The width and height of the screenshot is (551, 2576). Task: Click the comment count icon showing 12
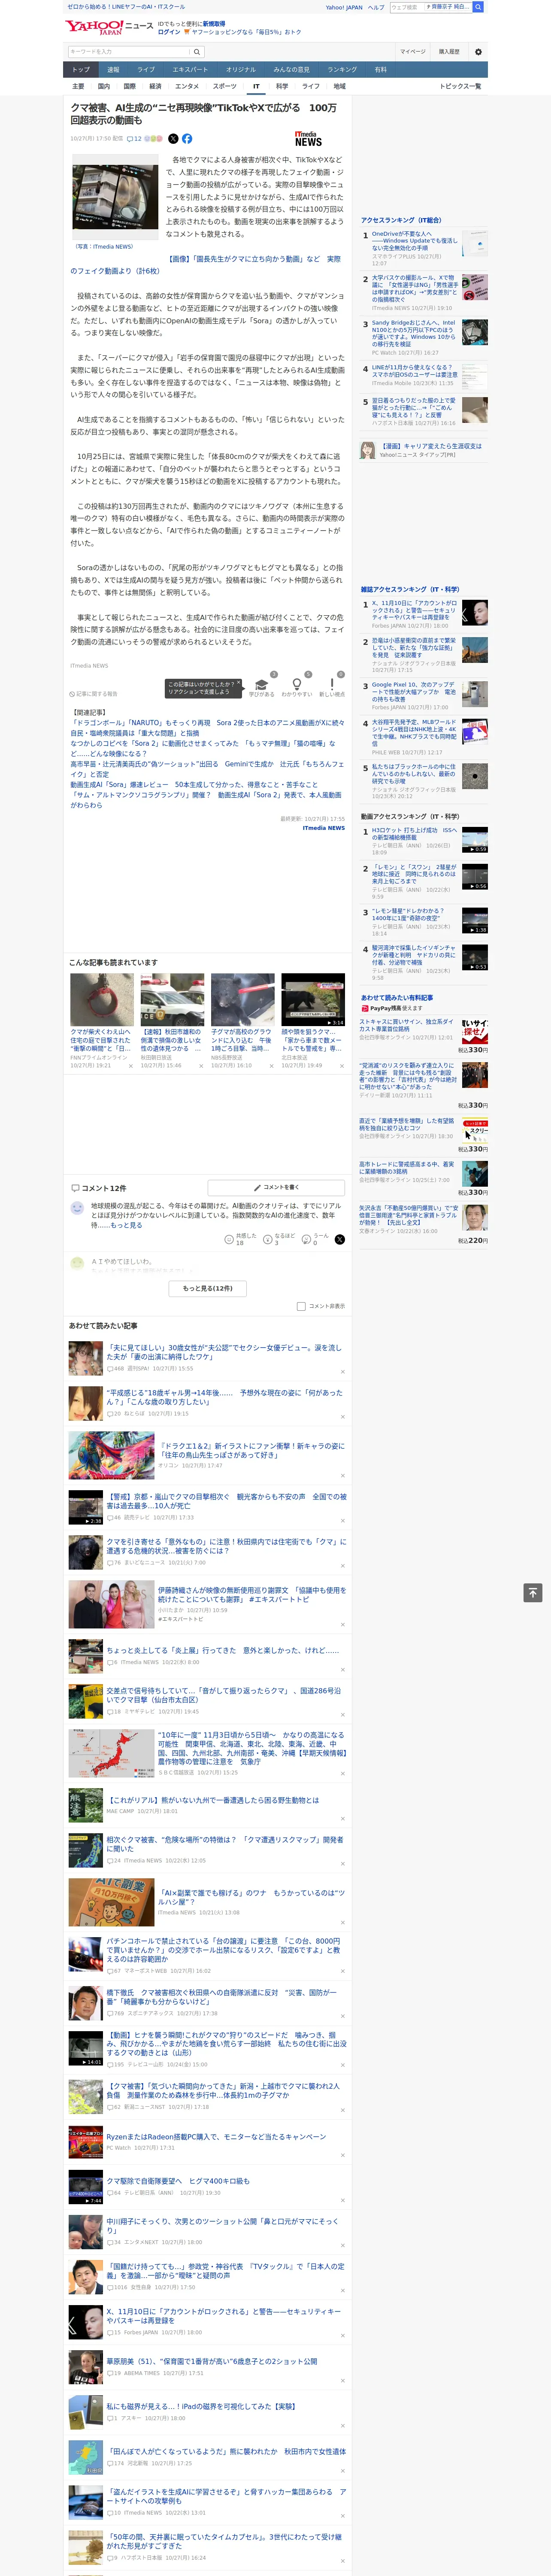pyautogui.click(x=134, y=139)
